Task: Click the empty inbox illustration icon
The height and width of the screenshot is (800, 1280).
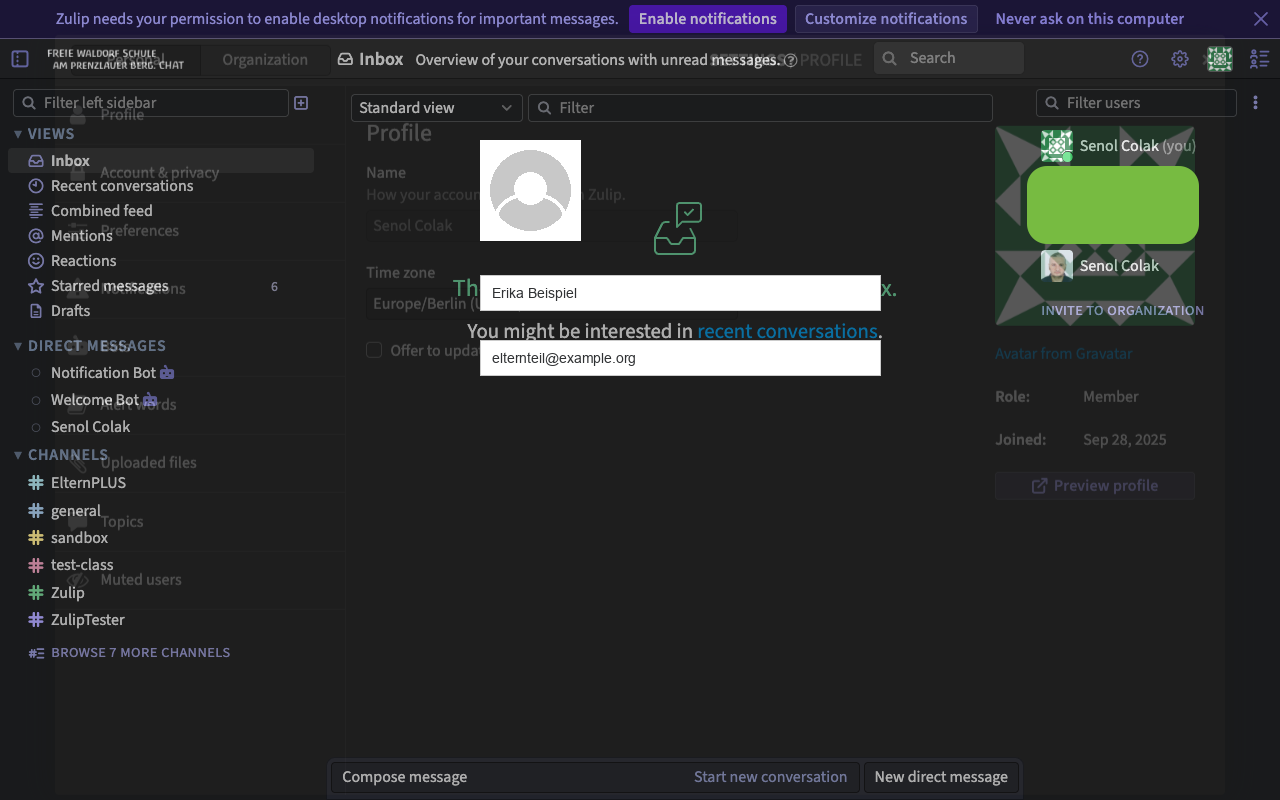Action: 678,229
